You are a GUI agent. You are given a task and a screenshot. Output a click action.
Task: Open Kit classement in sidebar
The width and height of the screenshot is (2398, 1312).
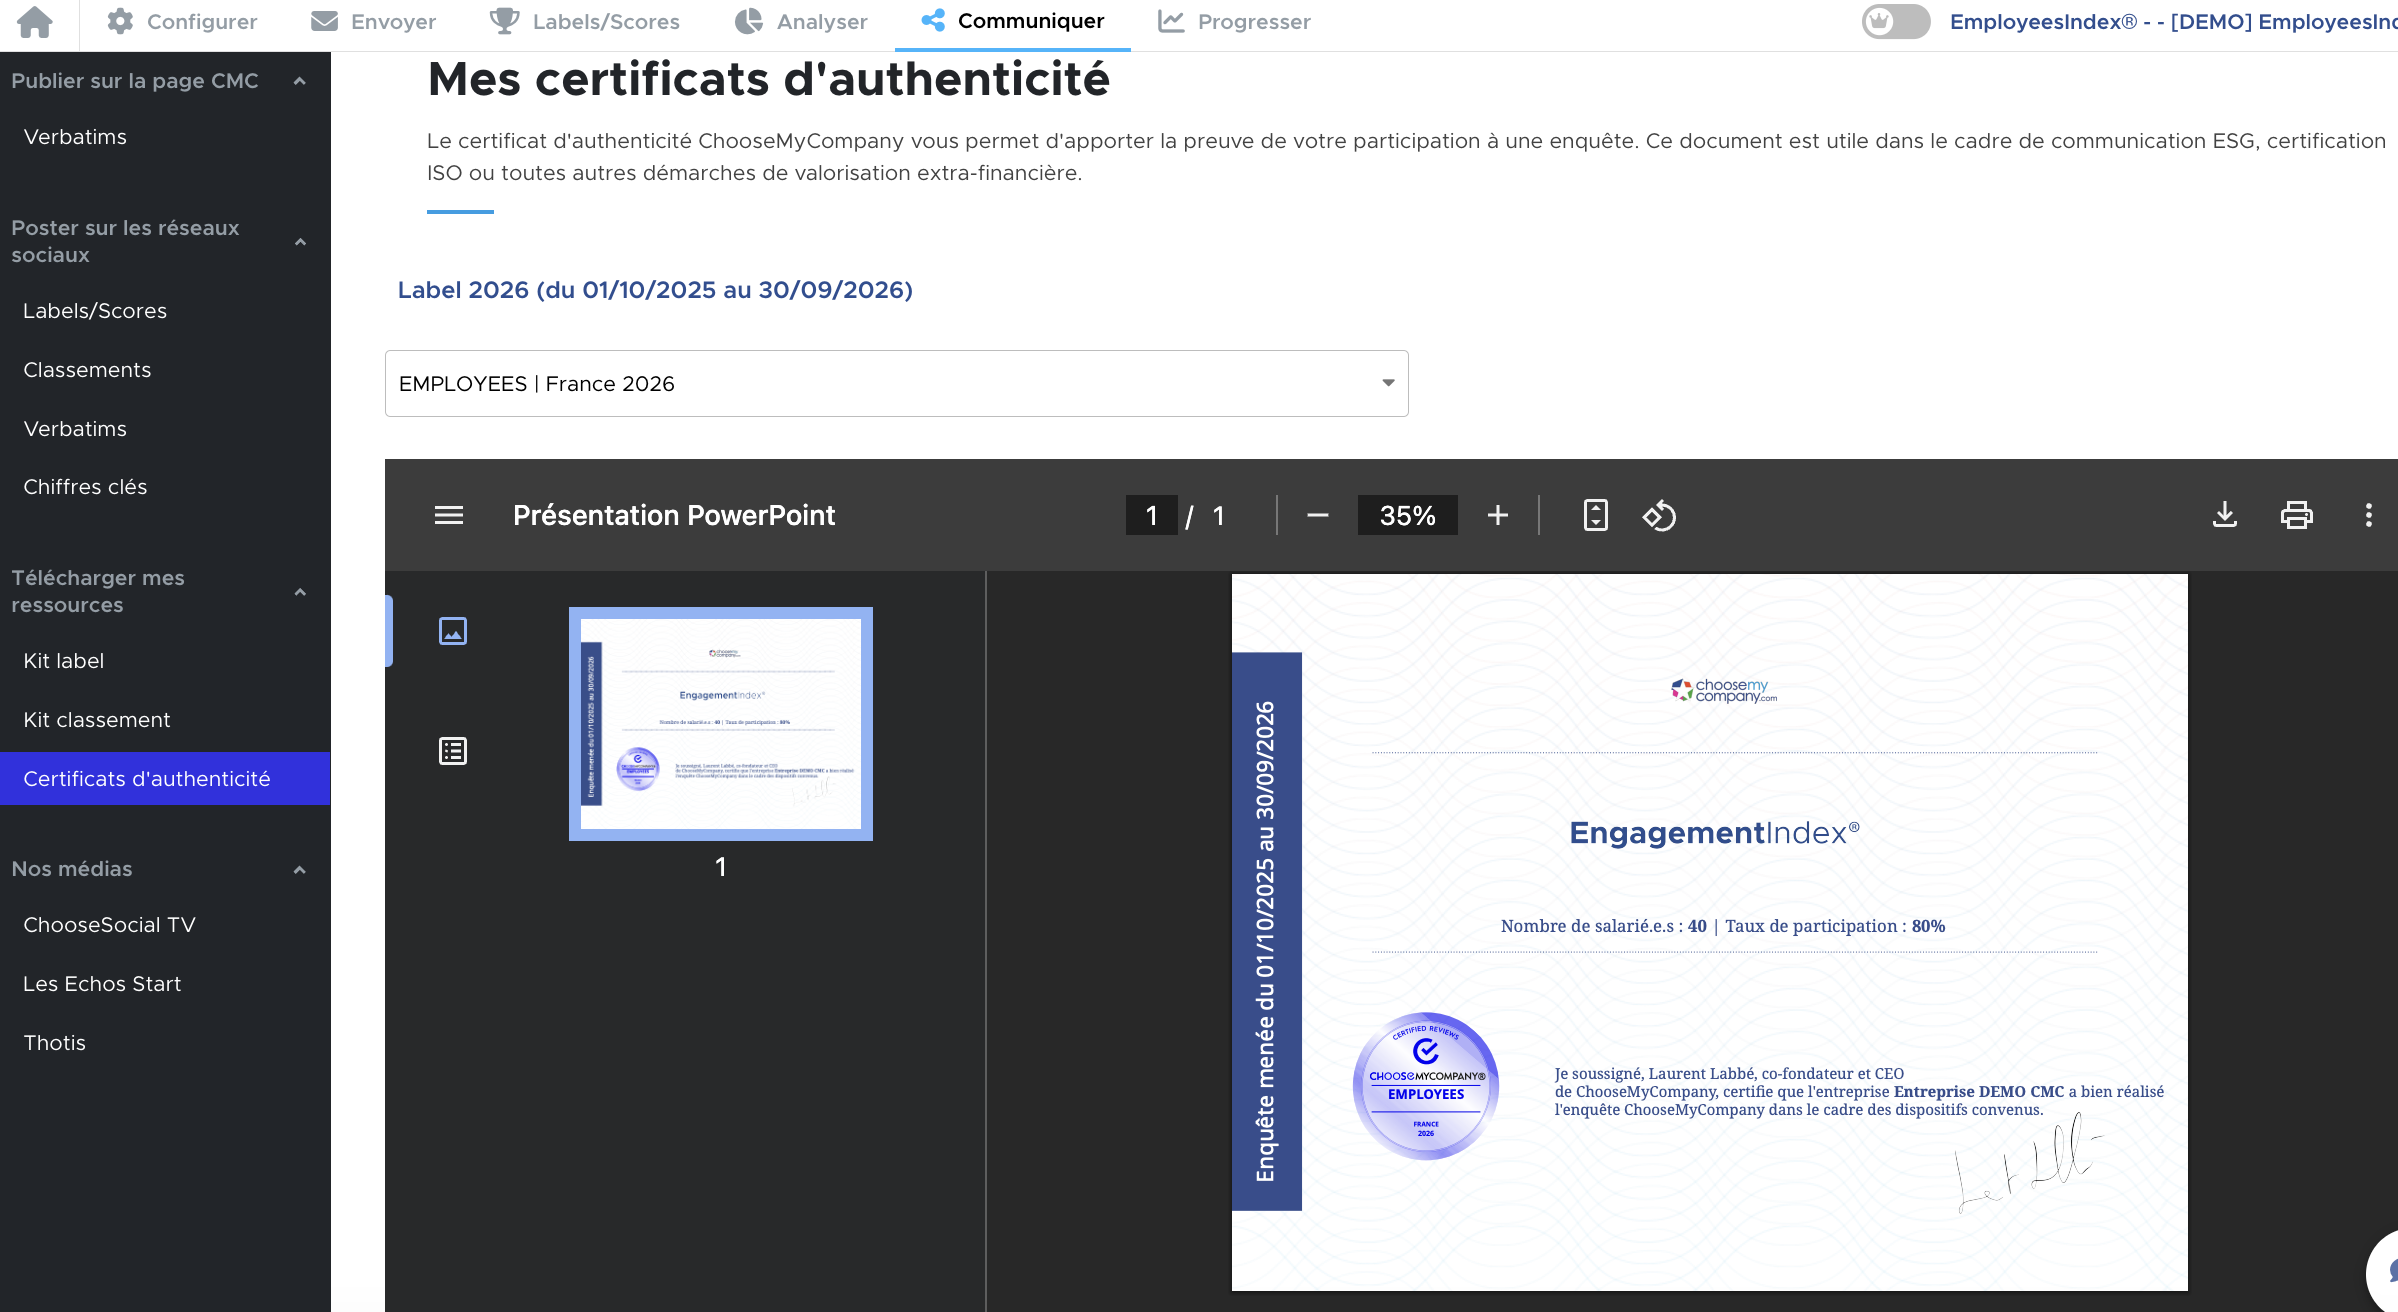pos(97,720)
